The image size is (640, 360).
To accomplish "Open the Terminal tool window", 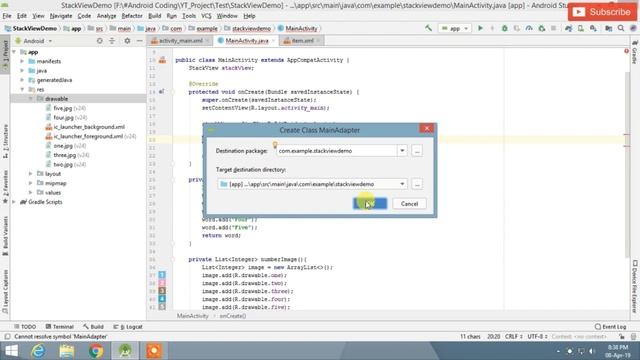I will point(60,327).
